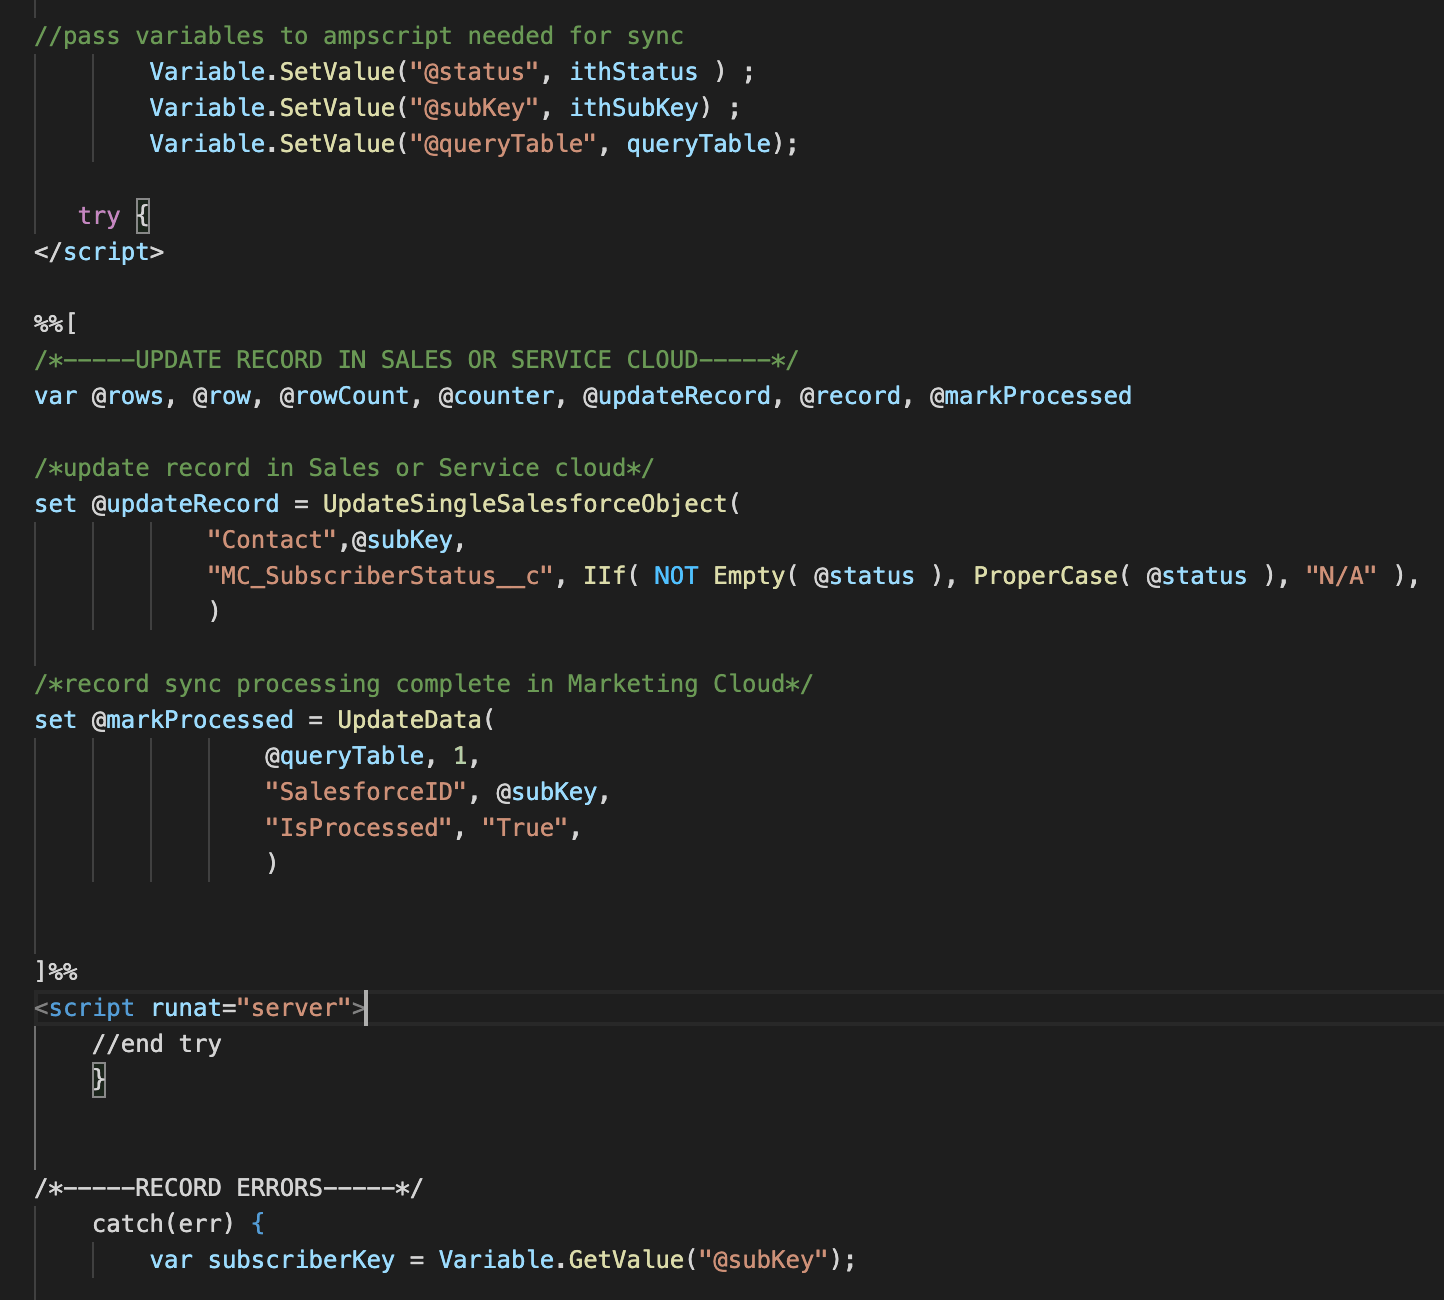Click the UpdateSingleSalesforceObject function name
1444x1300 pixels.
pyautogui.click(x=524, y=504)
